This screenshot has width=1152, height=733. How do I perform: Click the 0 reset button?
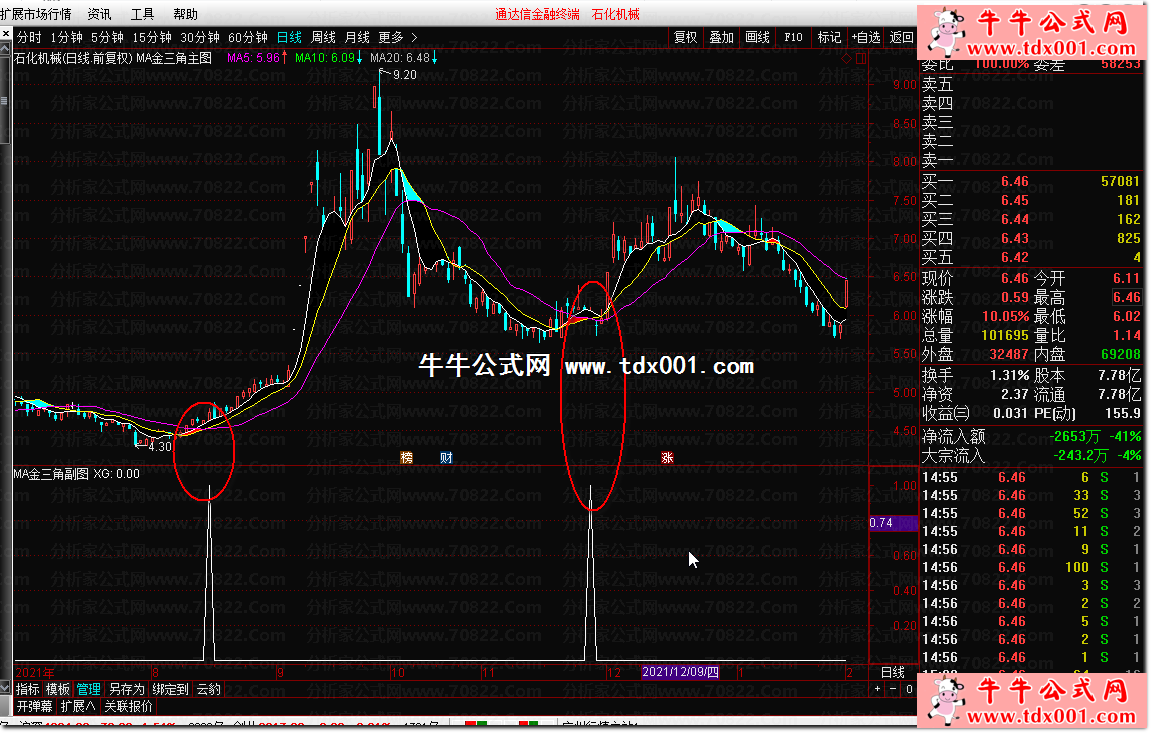(x=909, y=689)
